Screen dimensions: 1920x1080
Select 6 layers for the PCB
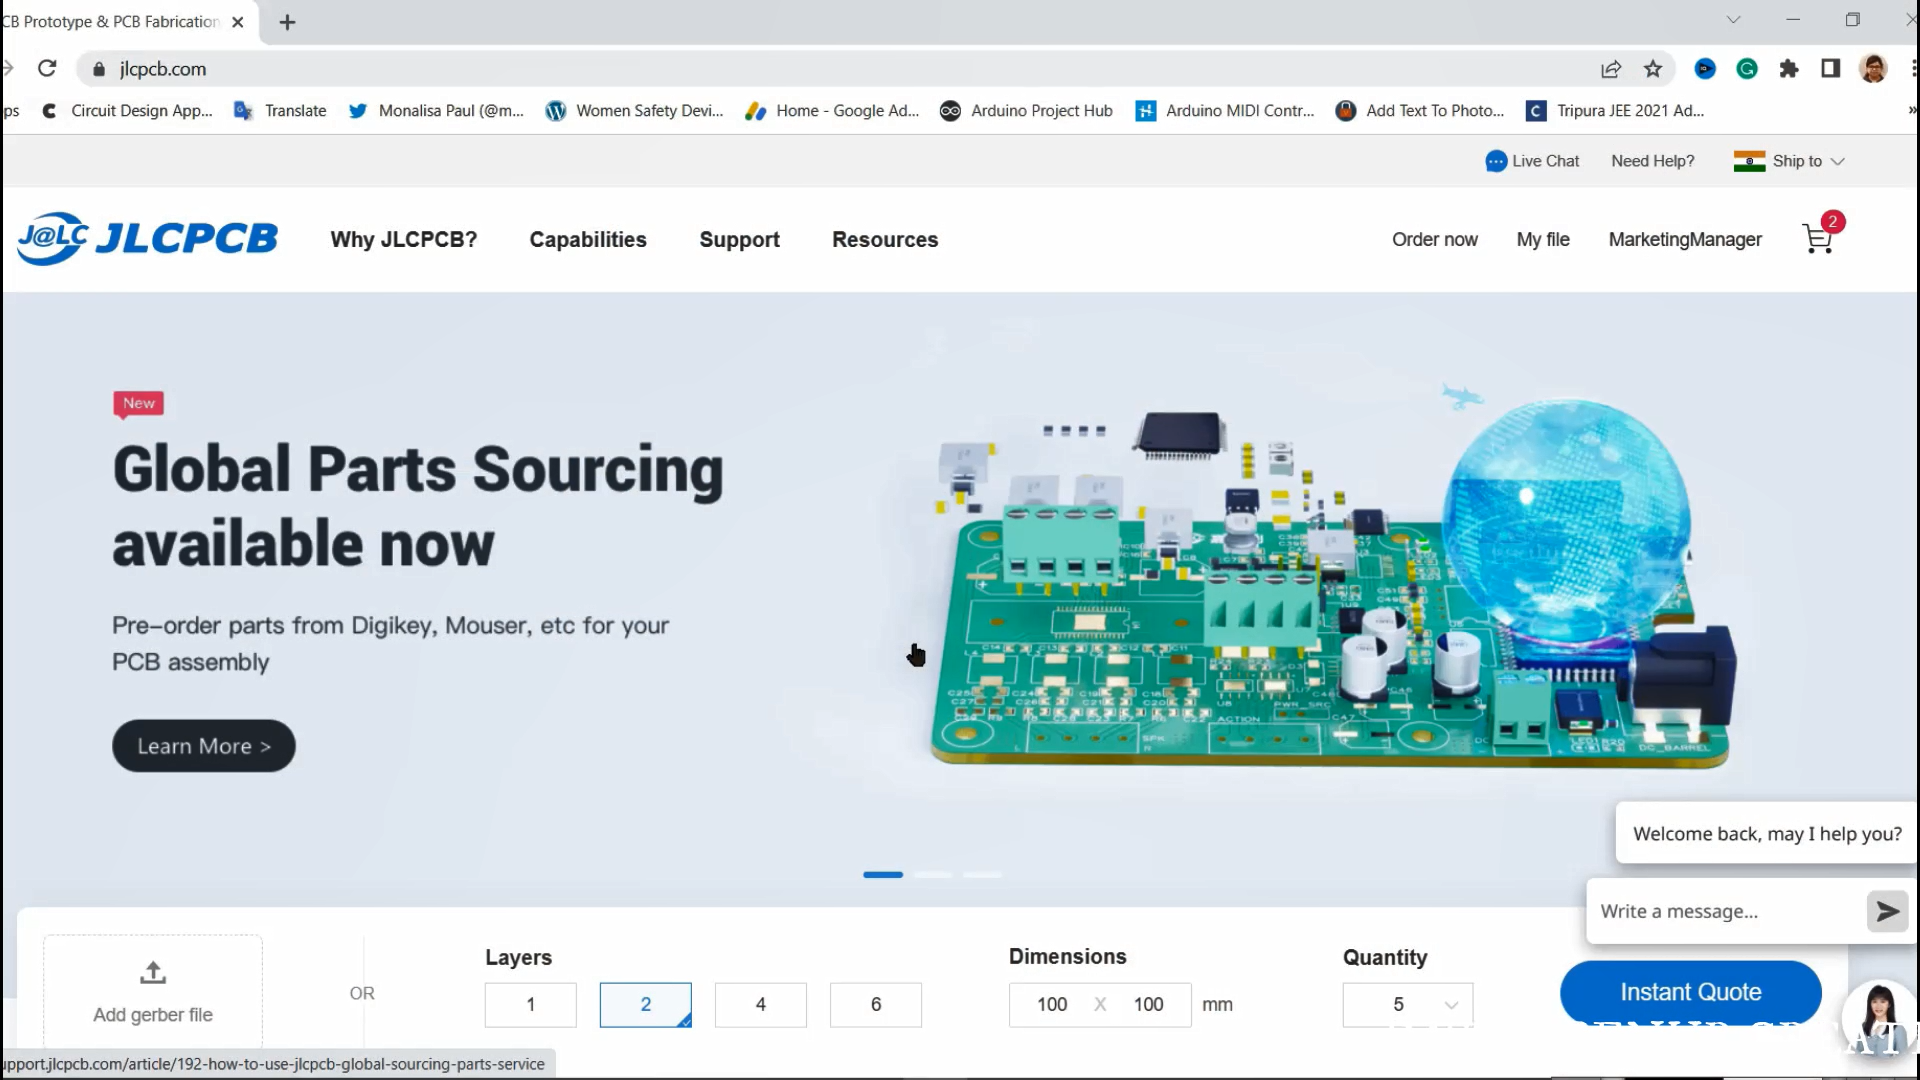pyautogui.click(x=875, y=1005)
